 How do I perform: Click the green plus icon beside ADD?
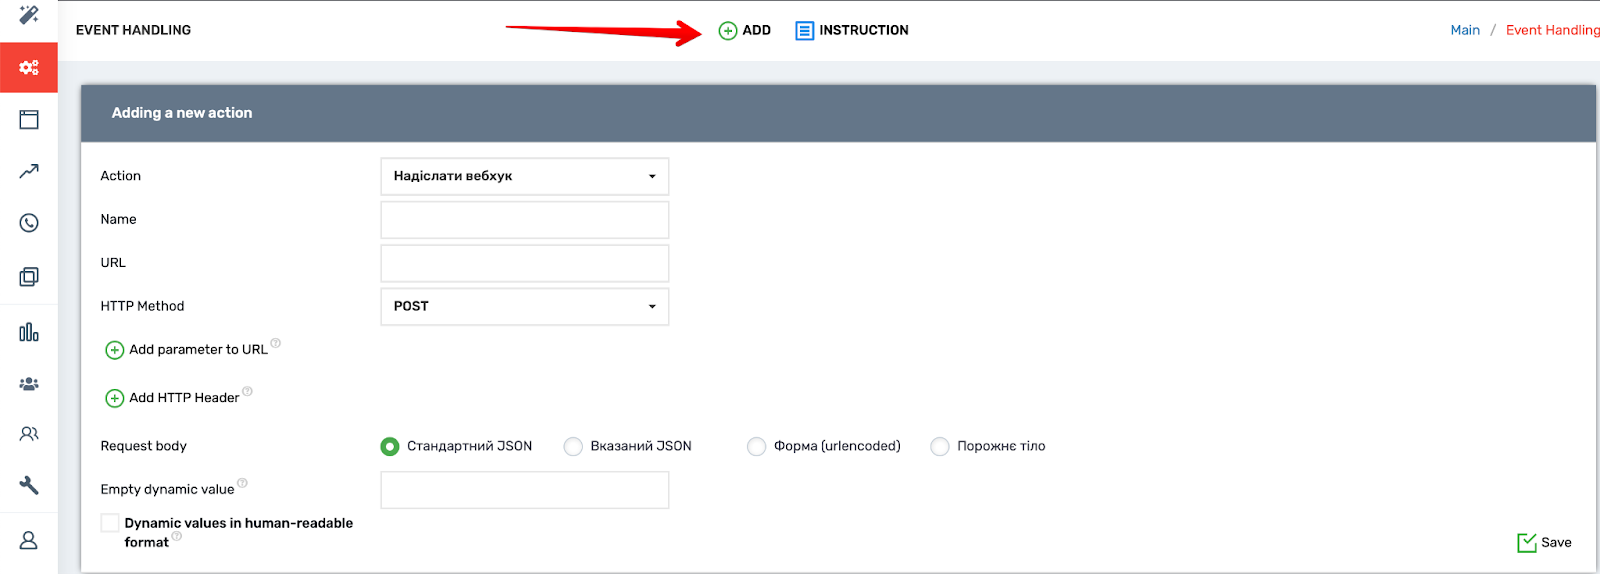[x=728, y=31]
